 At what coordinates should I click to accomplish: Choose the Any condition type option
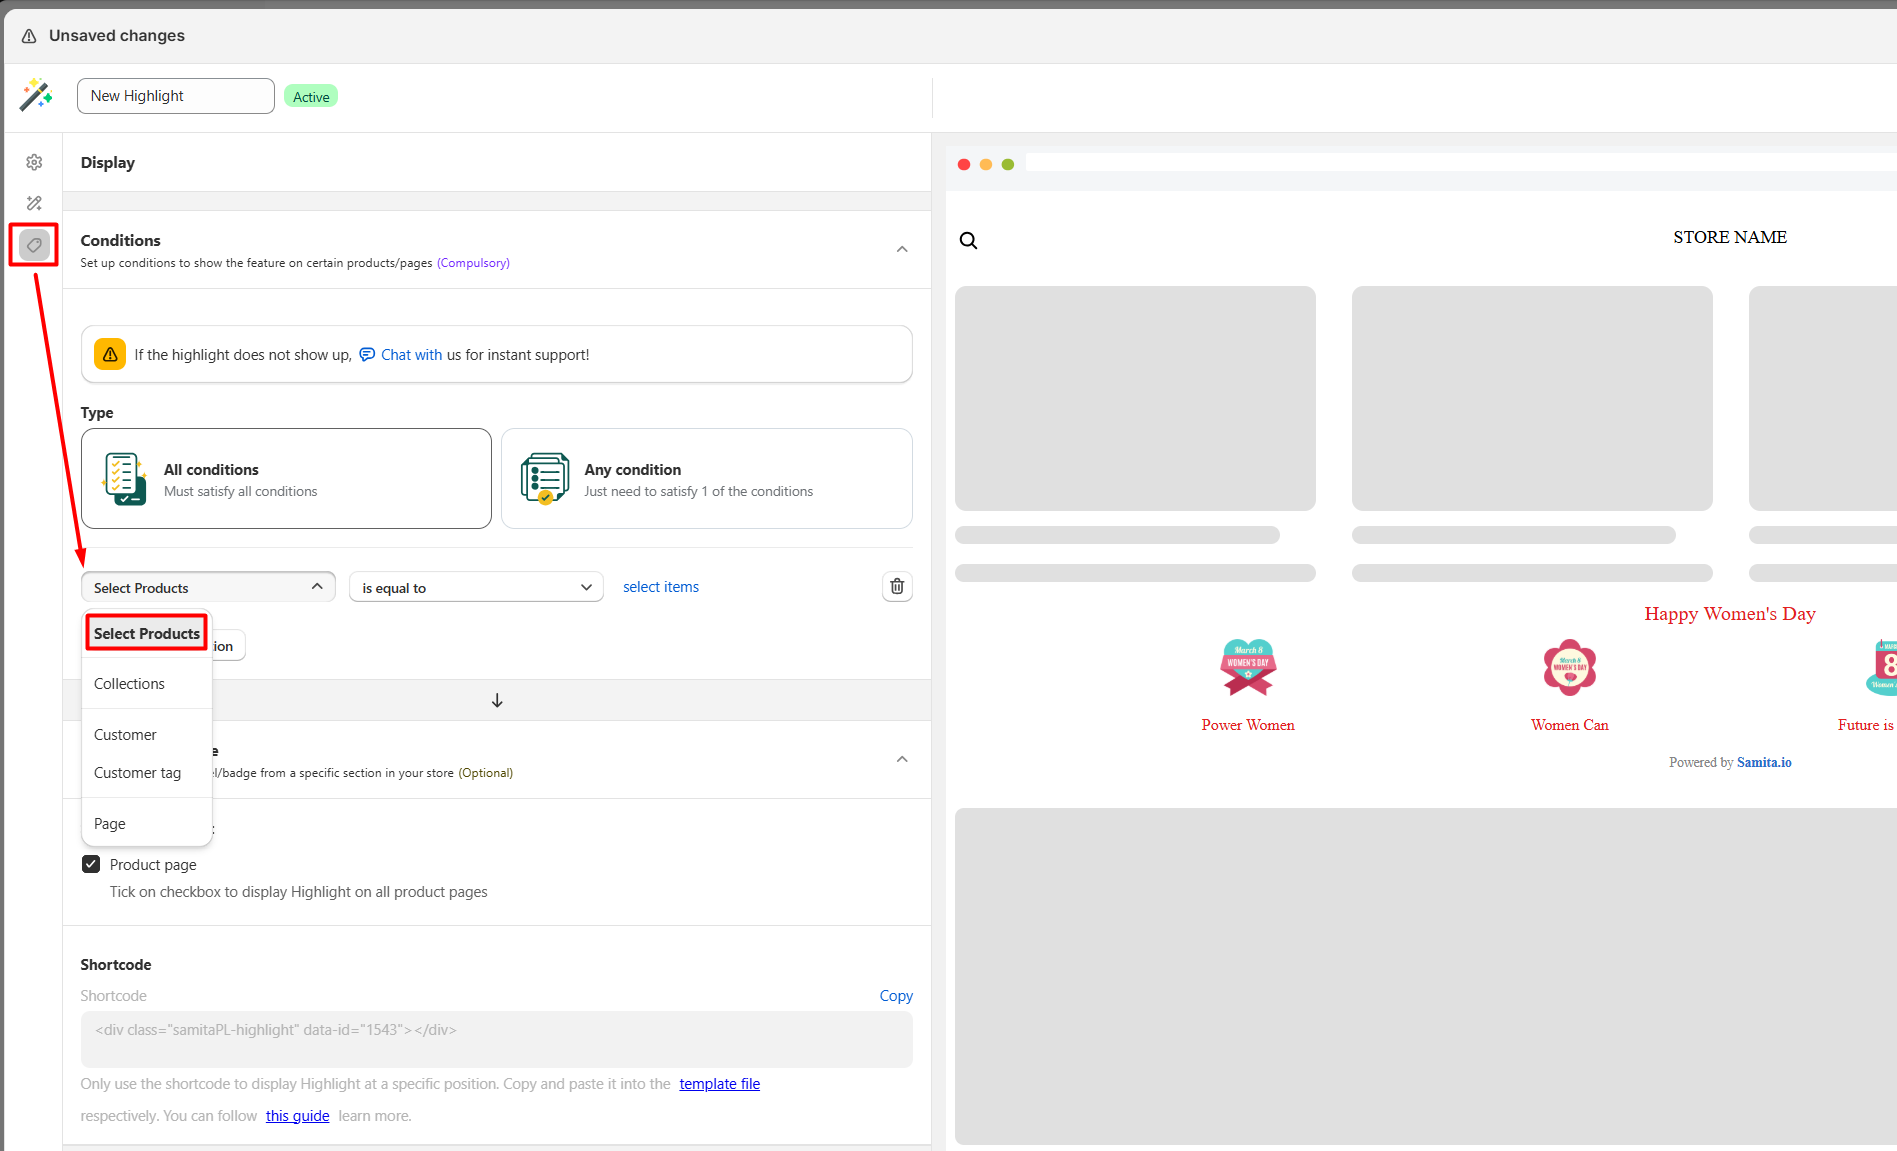pyautogui.click(x=706, y=479)
